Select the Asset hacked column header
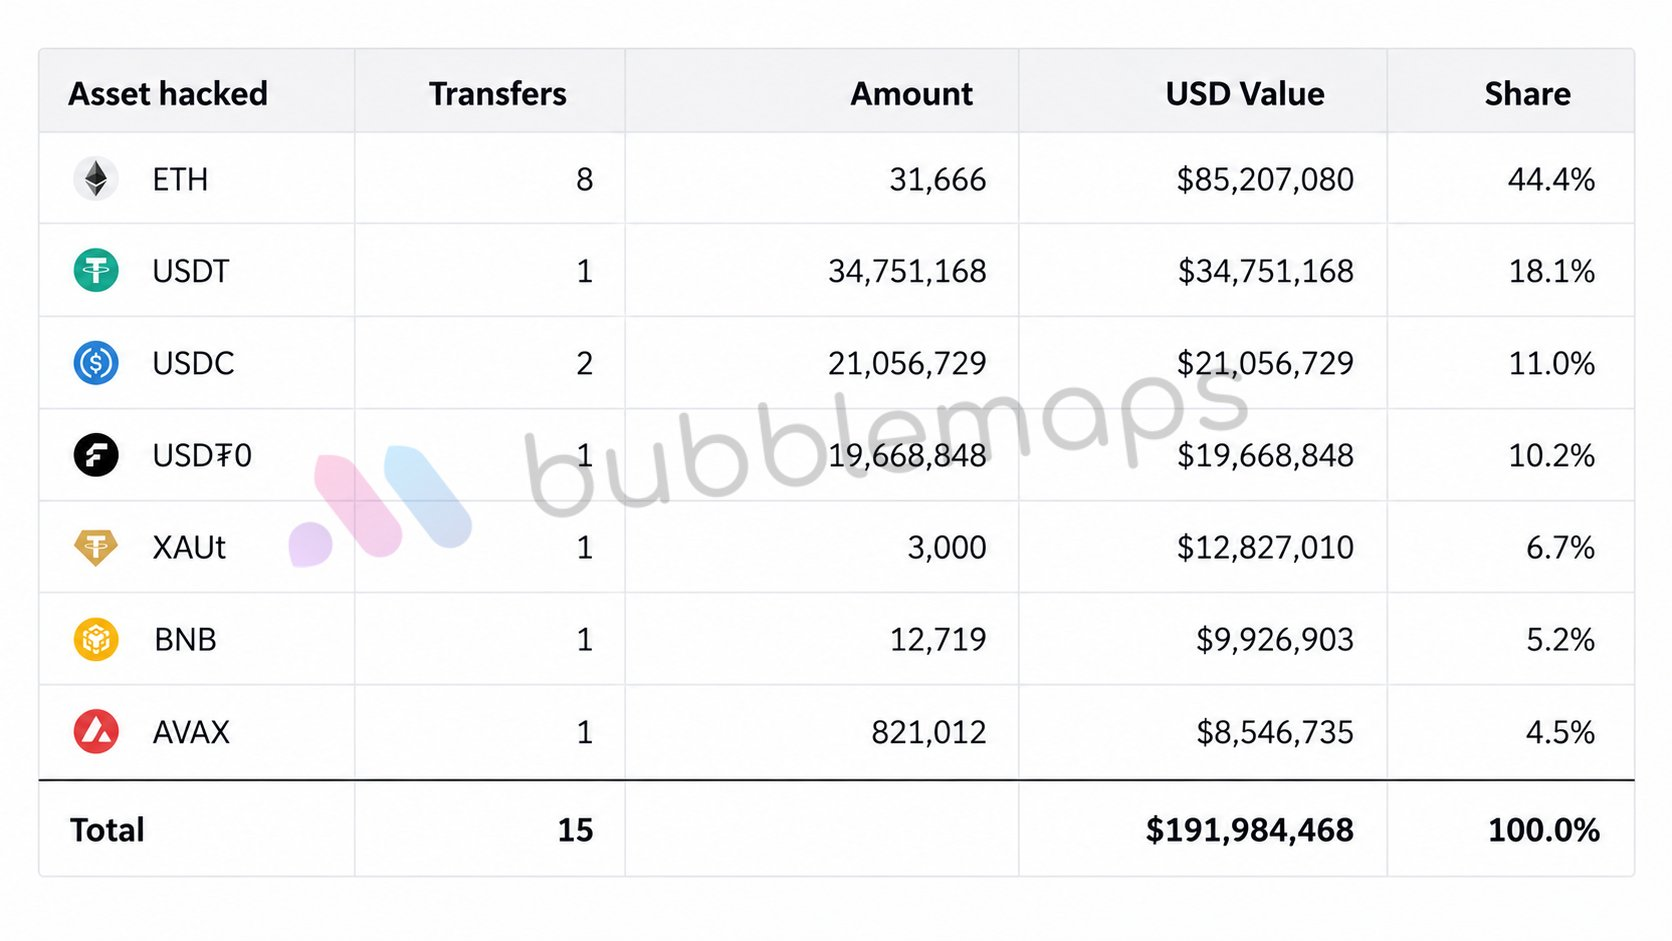Viewport: 1672px width, 941px height. click(168, 94)
